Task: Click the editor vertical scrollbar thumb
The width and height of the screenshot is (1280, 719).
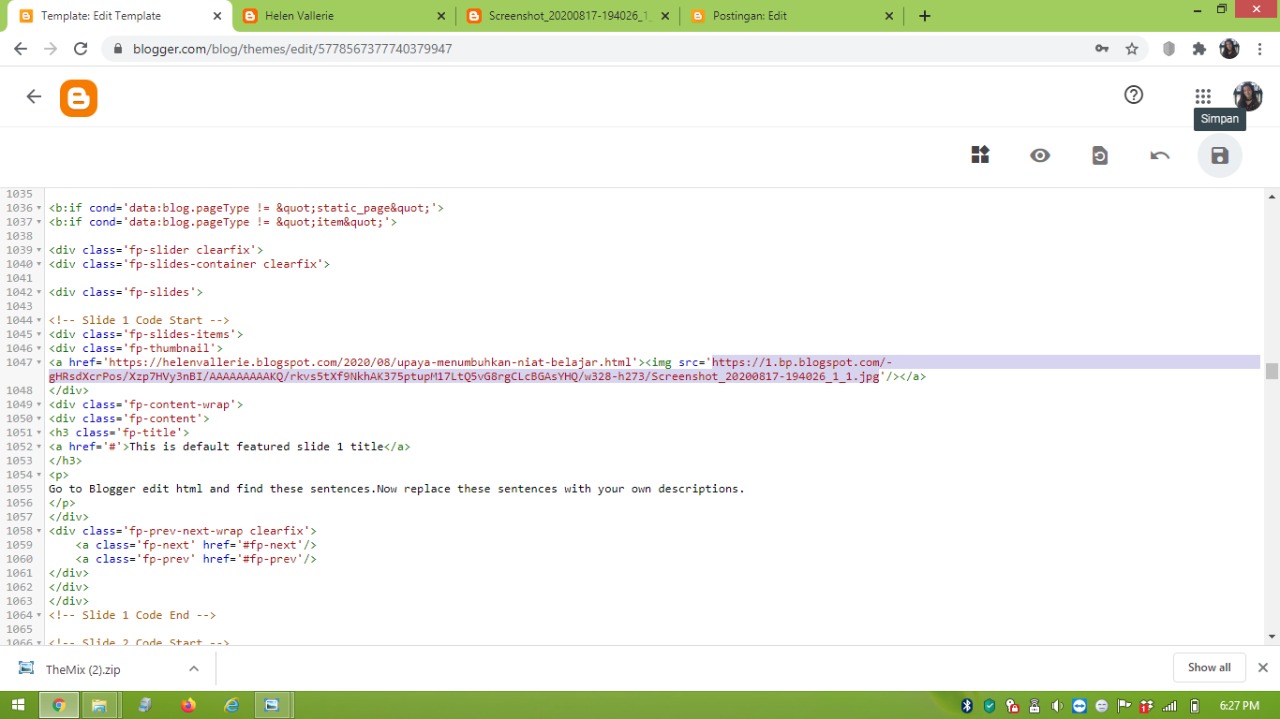Action: click(x=1271, y=371)
